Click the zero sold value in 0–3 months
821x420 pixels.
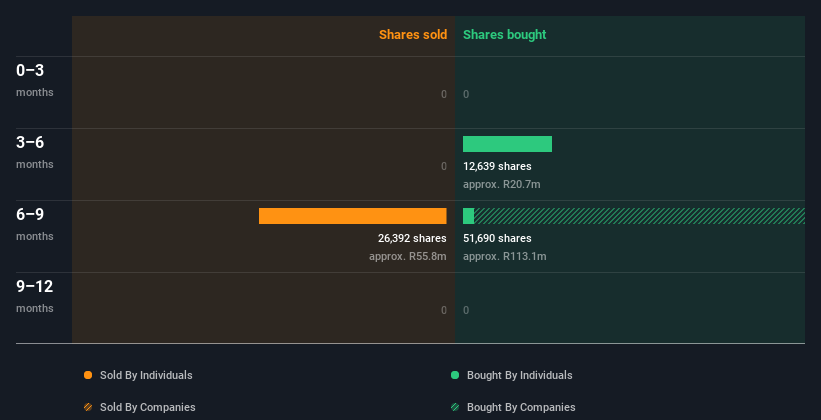click(444, 94)
